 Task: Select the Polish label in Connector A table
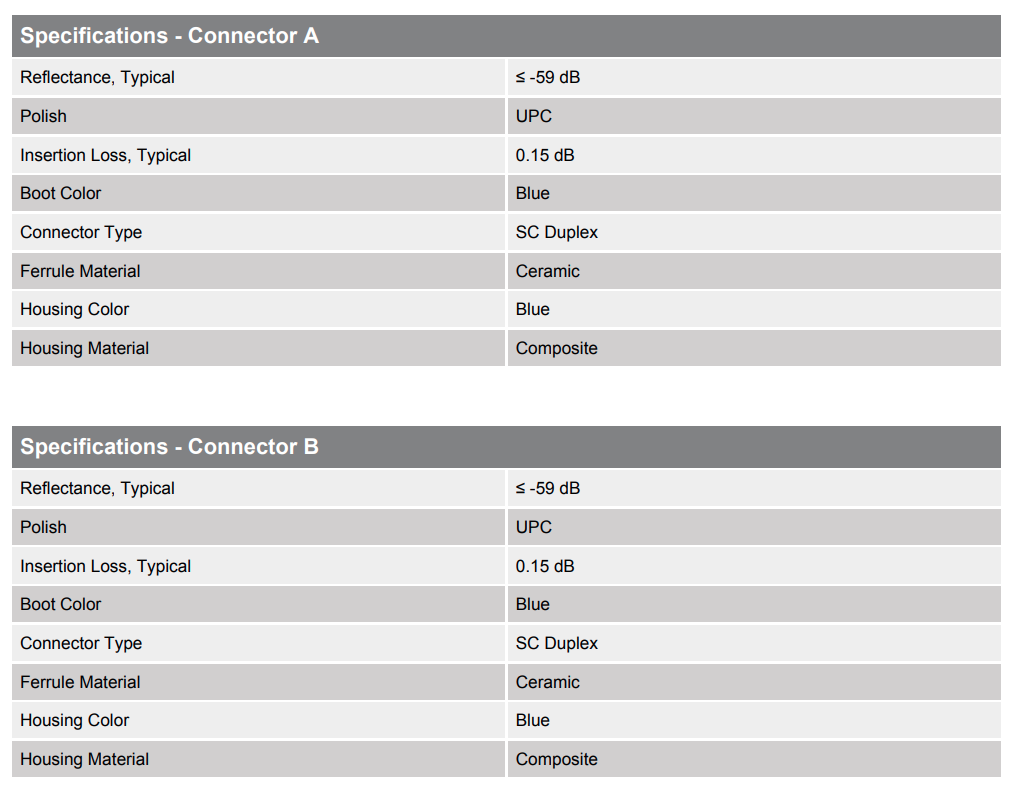[43, 116]
